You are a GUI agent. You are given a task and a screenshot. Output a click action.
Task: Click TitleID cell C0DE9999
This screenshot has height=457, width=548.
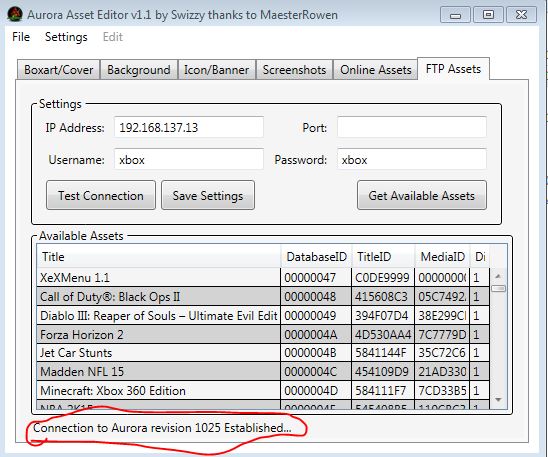tap(383, 278)
